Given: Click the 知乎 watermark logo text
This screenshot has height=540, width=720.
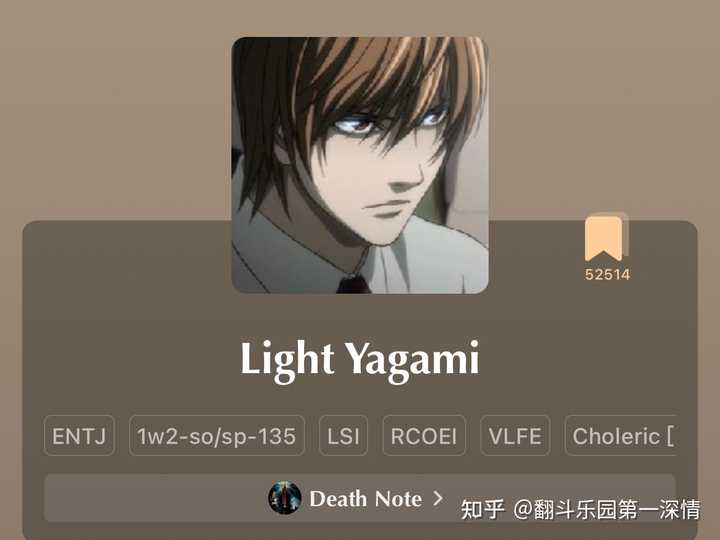Looking at the screenshot, I should click(482, 509).
